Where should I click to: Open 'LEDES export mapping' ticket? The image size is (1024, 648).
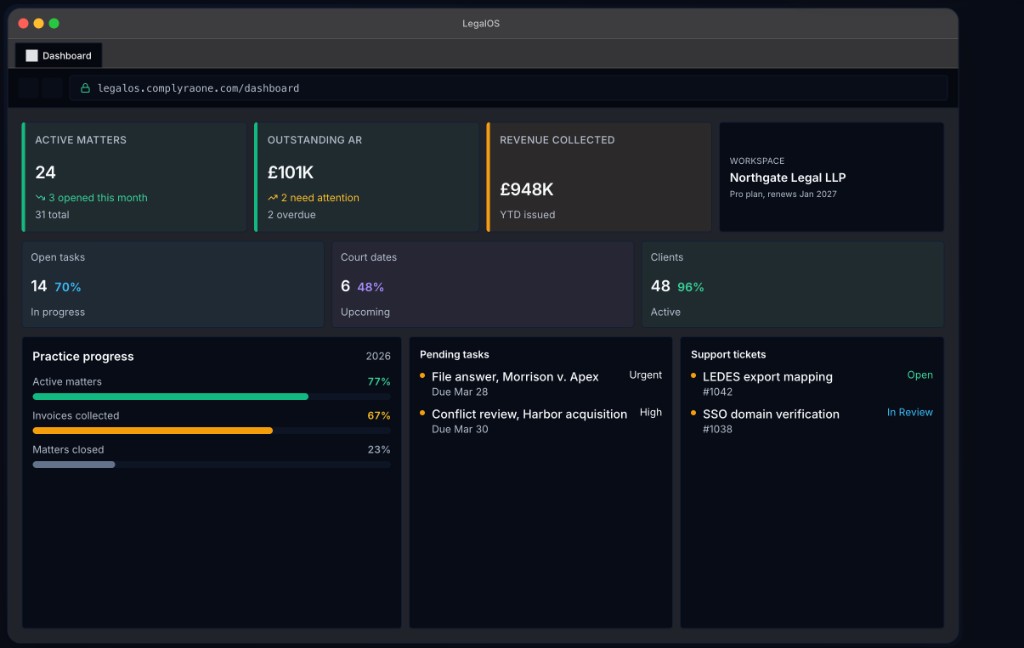pyautogui.click(x=767, y=377)
